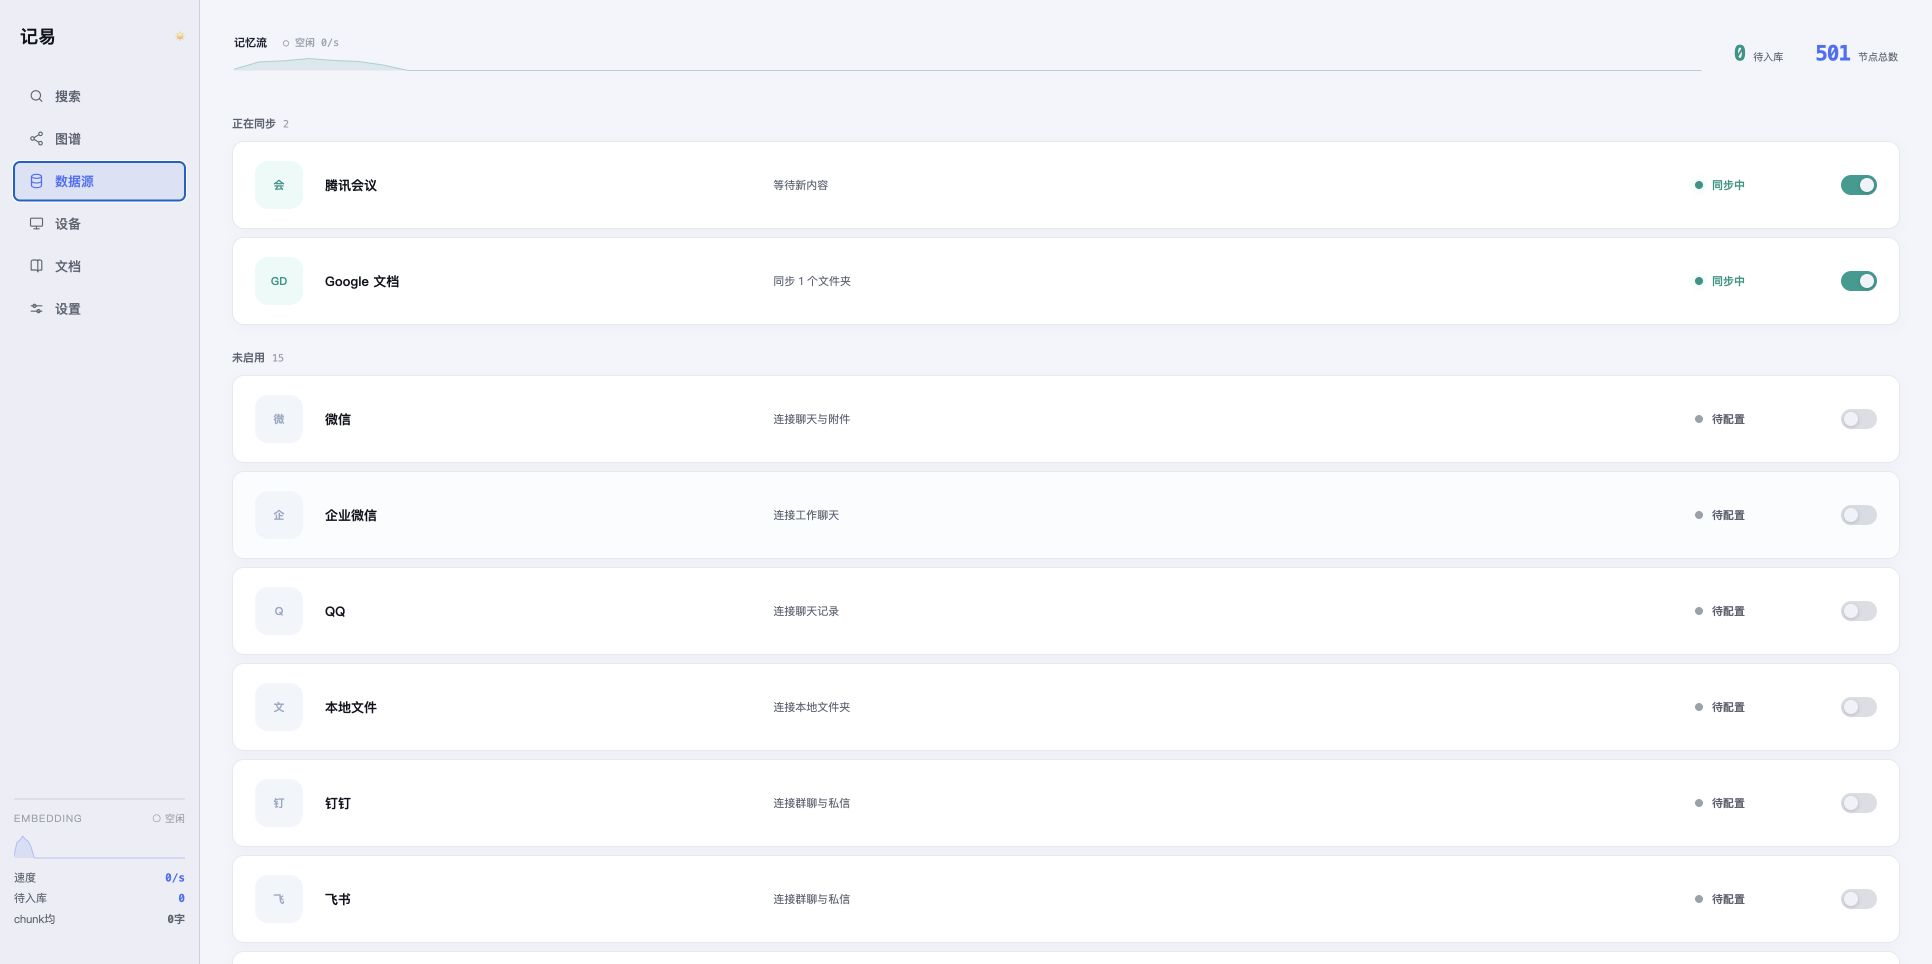Click the 记忆流 title
1932x964 pixels.
tap(250, 43)
